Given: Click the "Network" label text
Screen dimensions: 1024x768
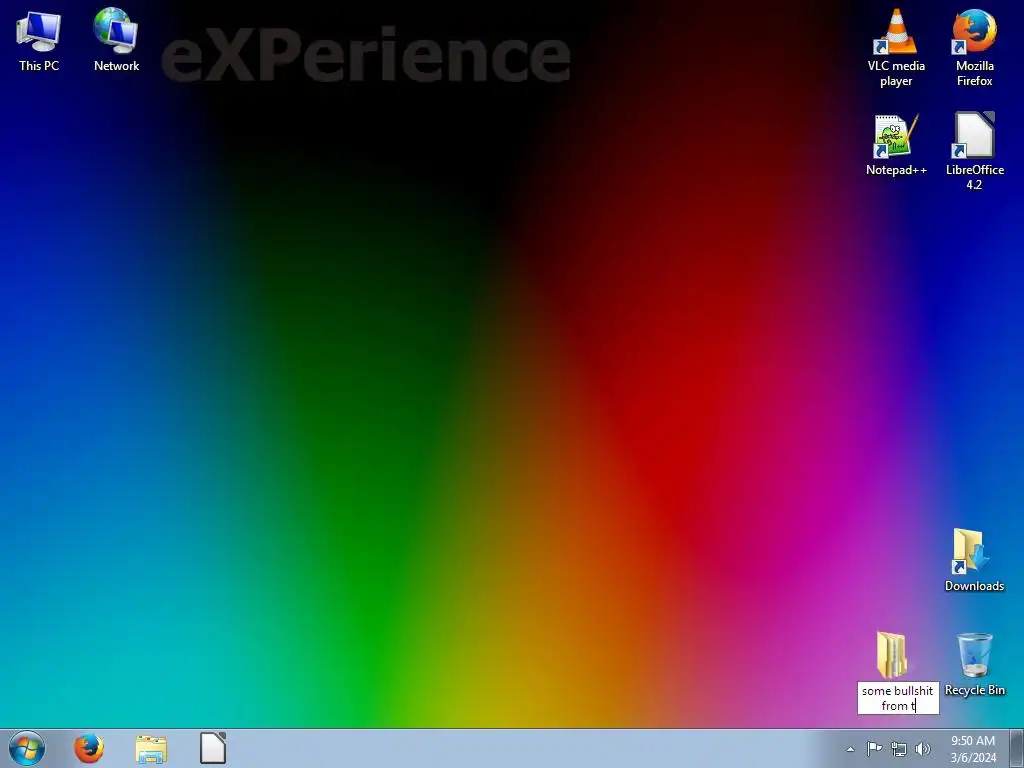Looking at the screenshot, I should 116,65.
